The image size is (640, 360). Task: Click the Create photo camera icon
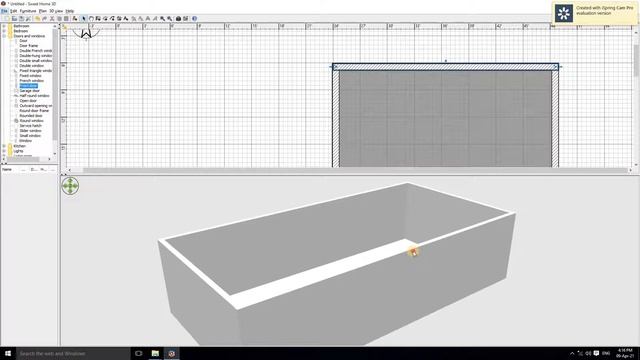pyautogui.click(x=178, y=18)
